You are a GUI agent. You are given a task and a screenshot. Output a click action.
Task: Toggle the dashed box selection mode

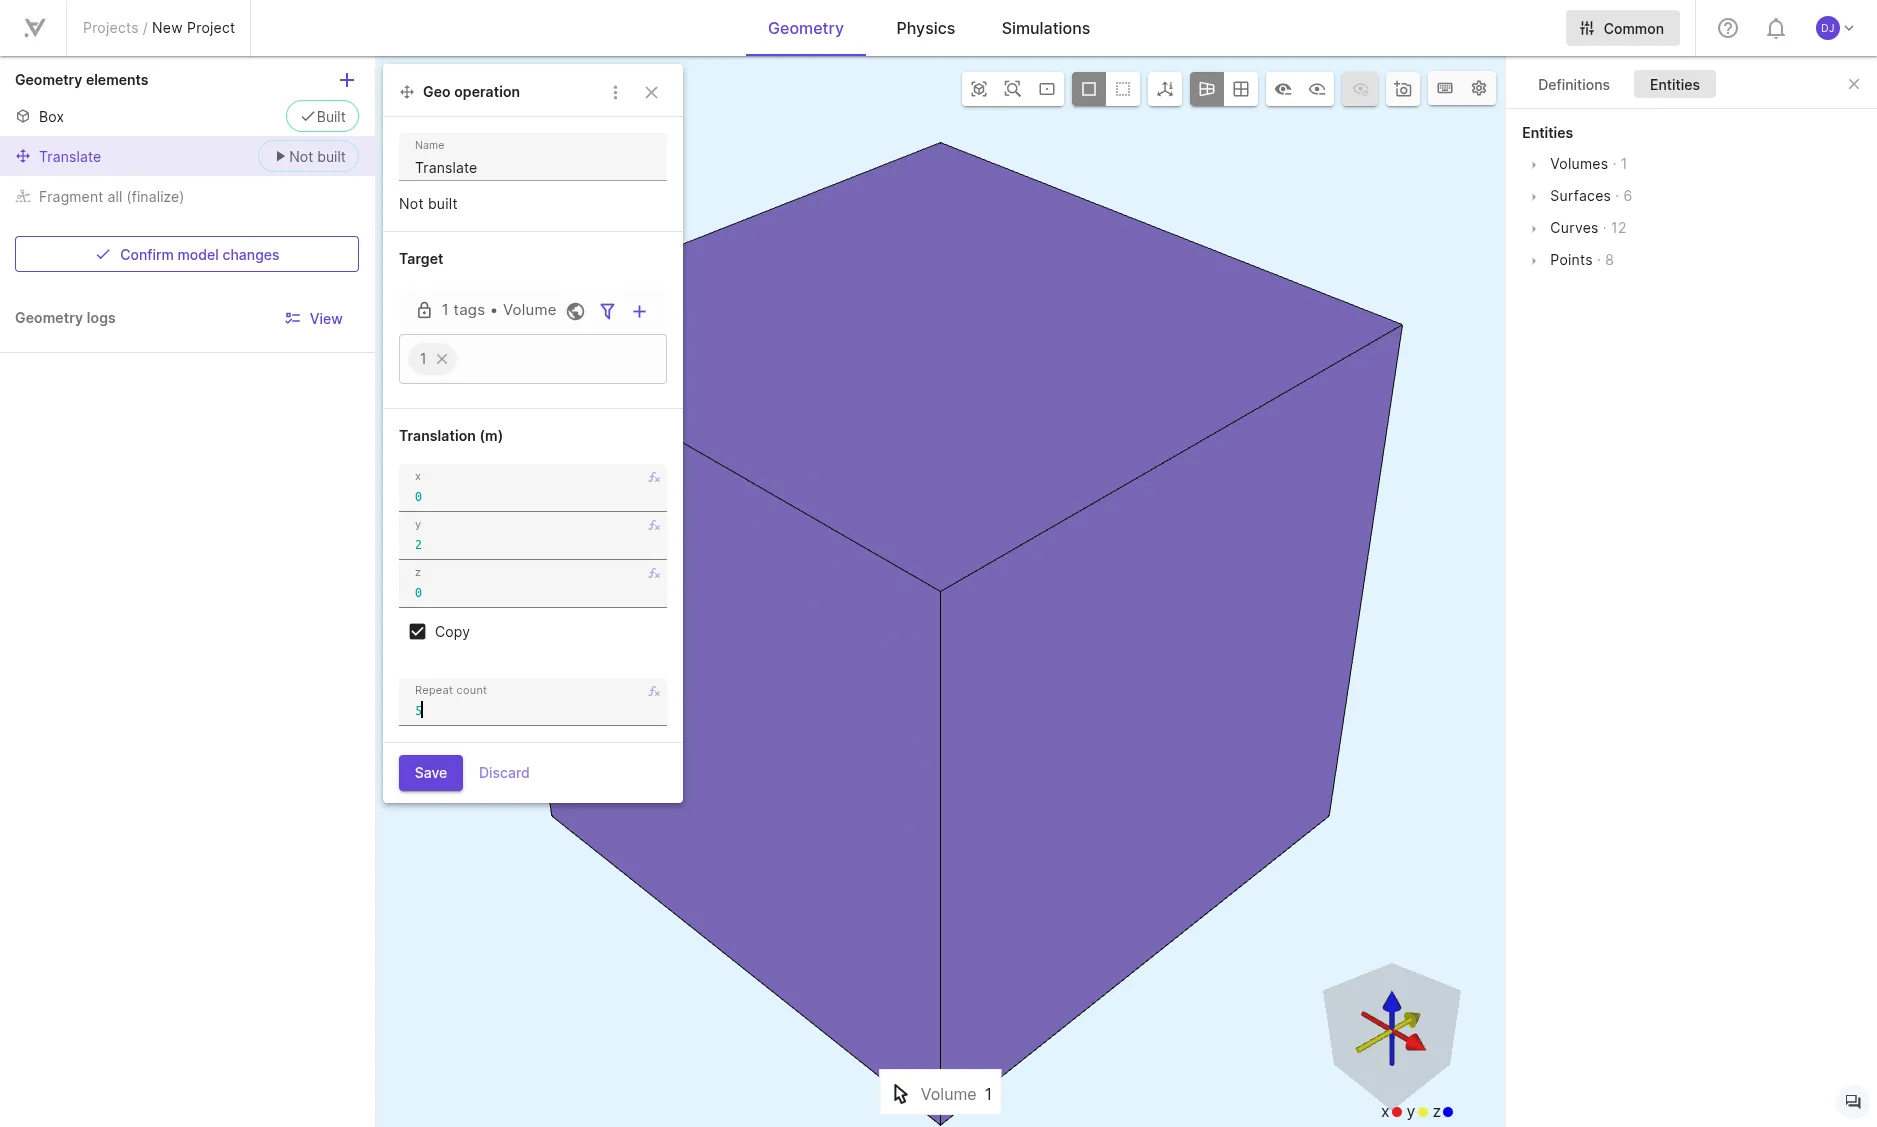coord(1123,89)
